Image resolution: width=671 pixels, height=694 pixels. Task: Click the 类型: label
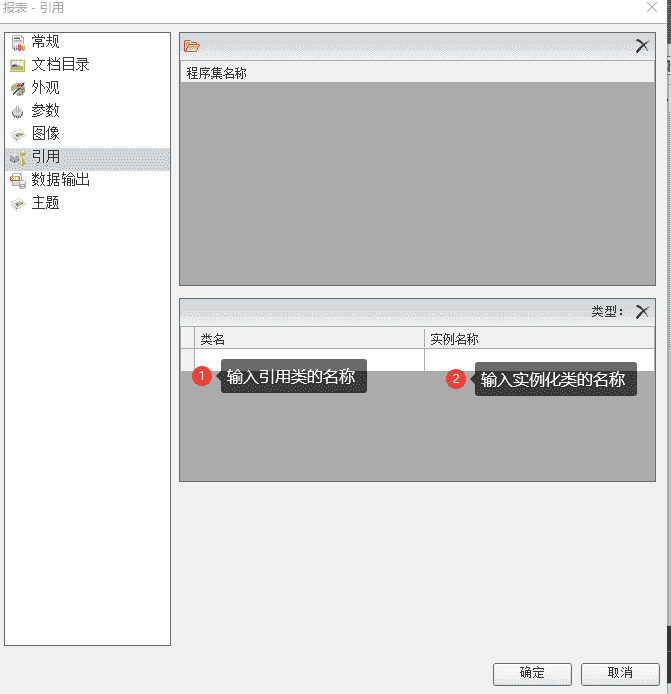(x=607, y=312)
